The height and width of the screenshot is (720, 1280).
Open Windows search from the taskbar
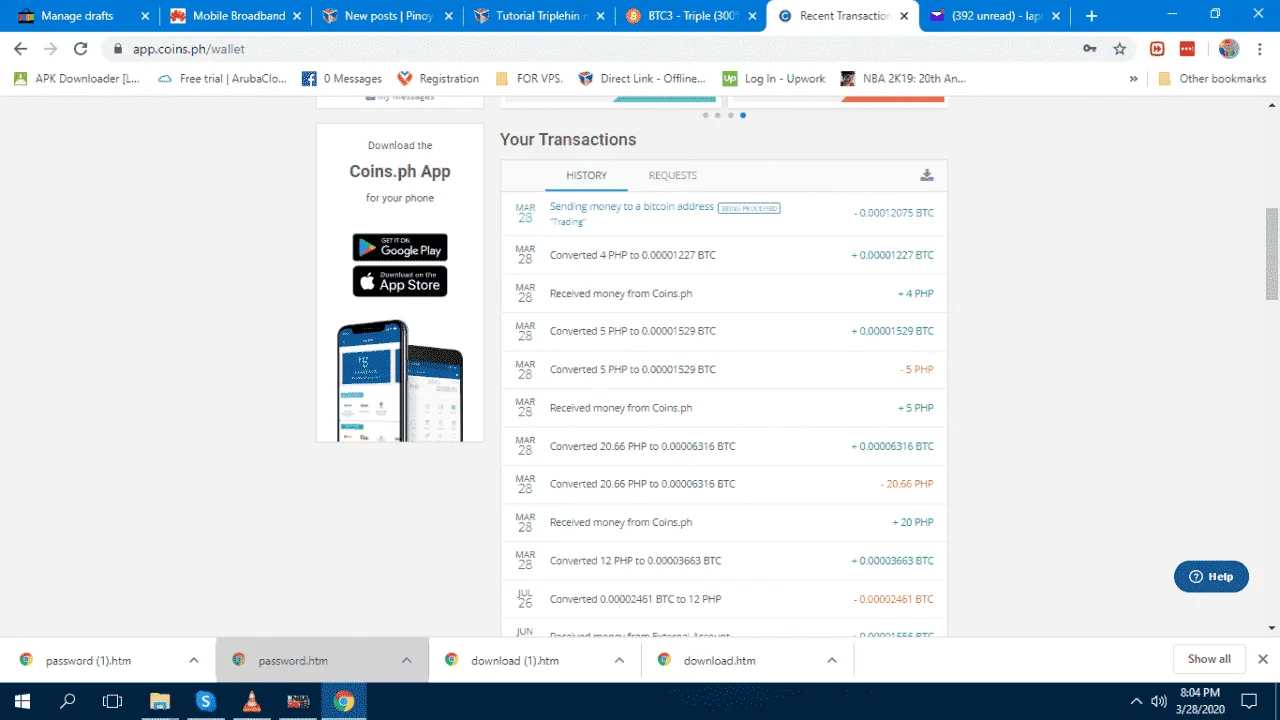click(x=68, y=701)
